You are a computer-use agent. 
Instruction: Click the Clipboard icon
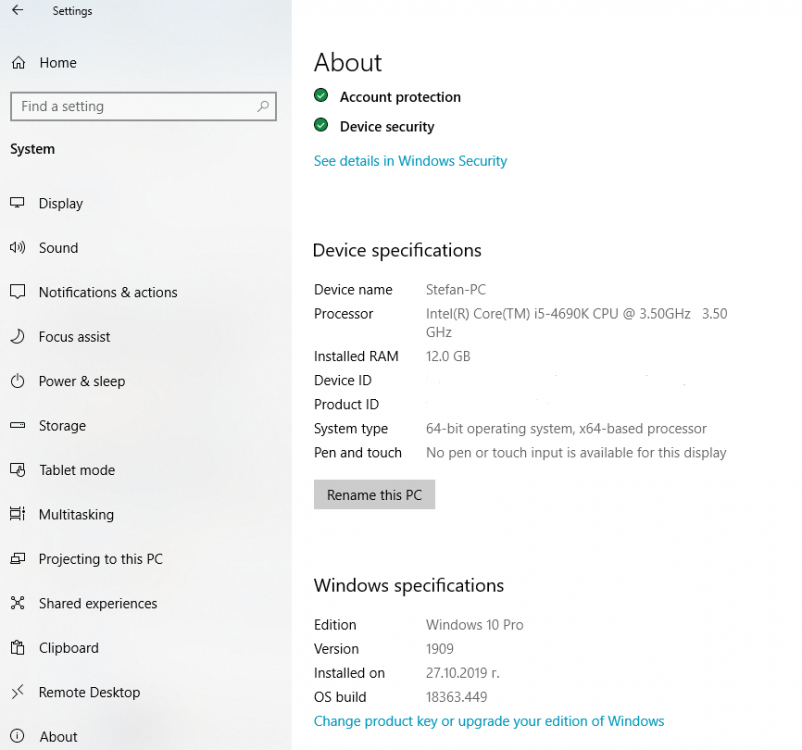coord(17,647)
